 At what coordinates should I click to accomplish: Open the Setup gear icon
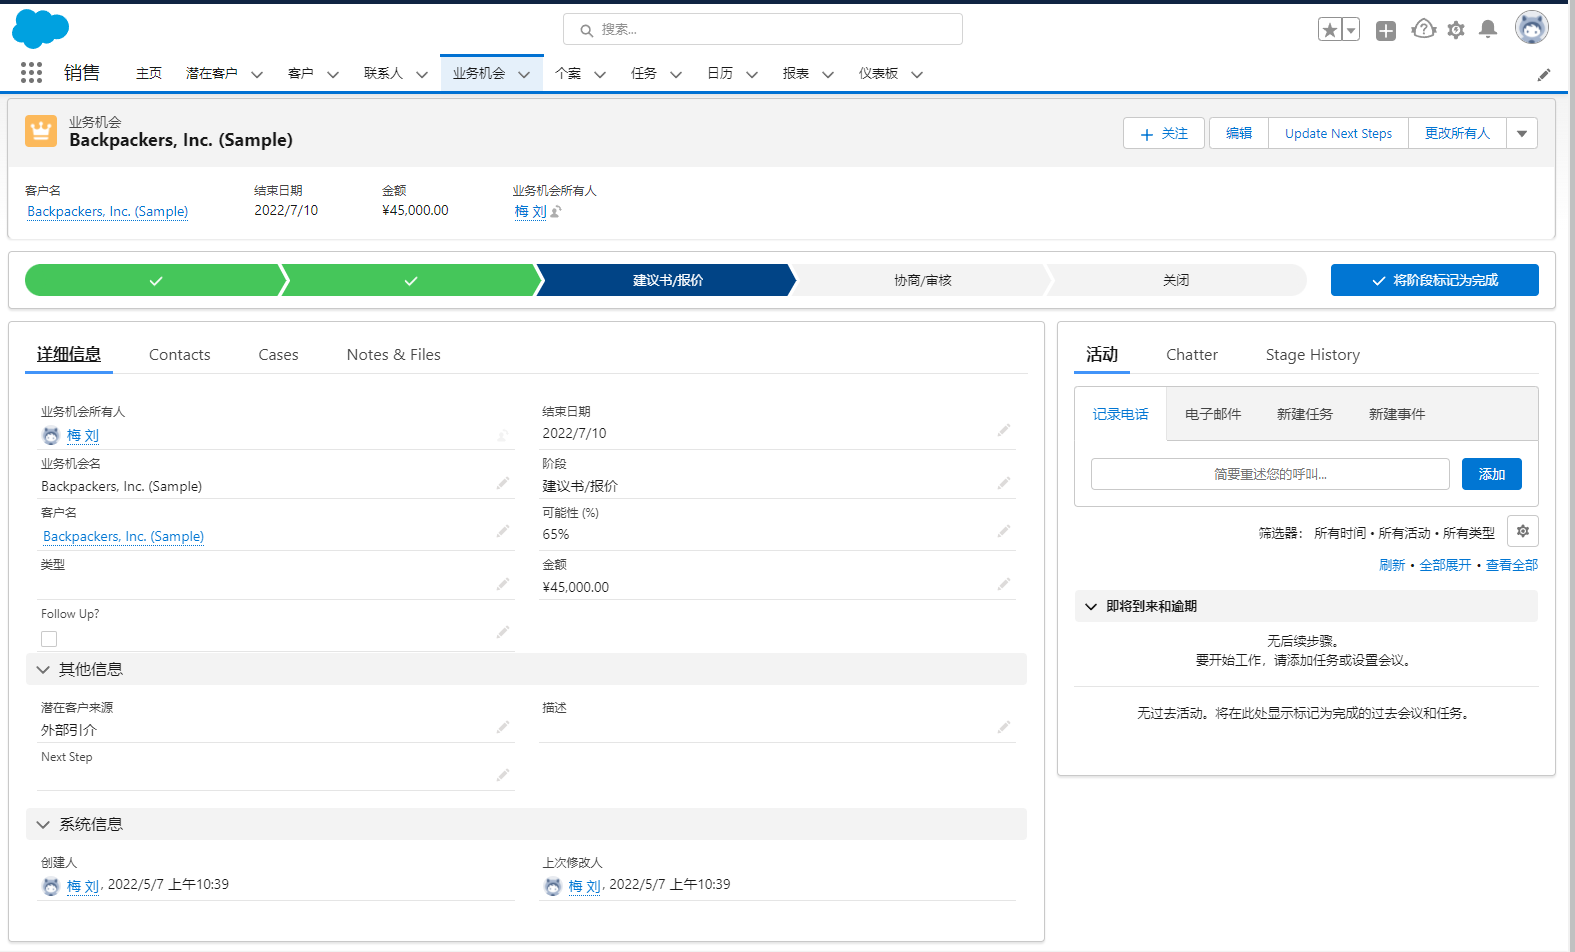(x=1456, y=30)
